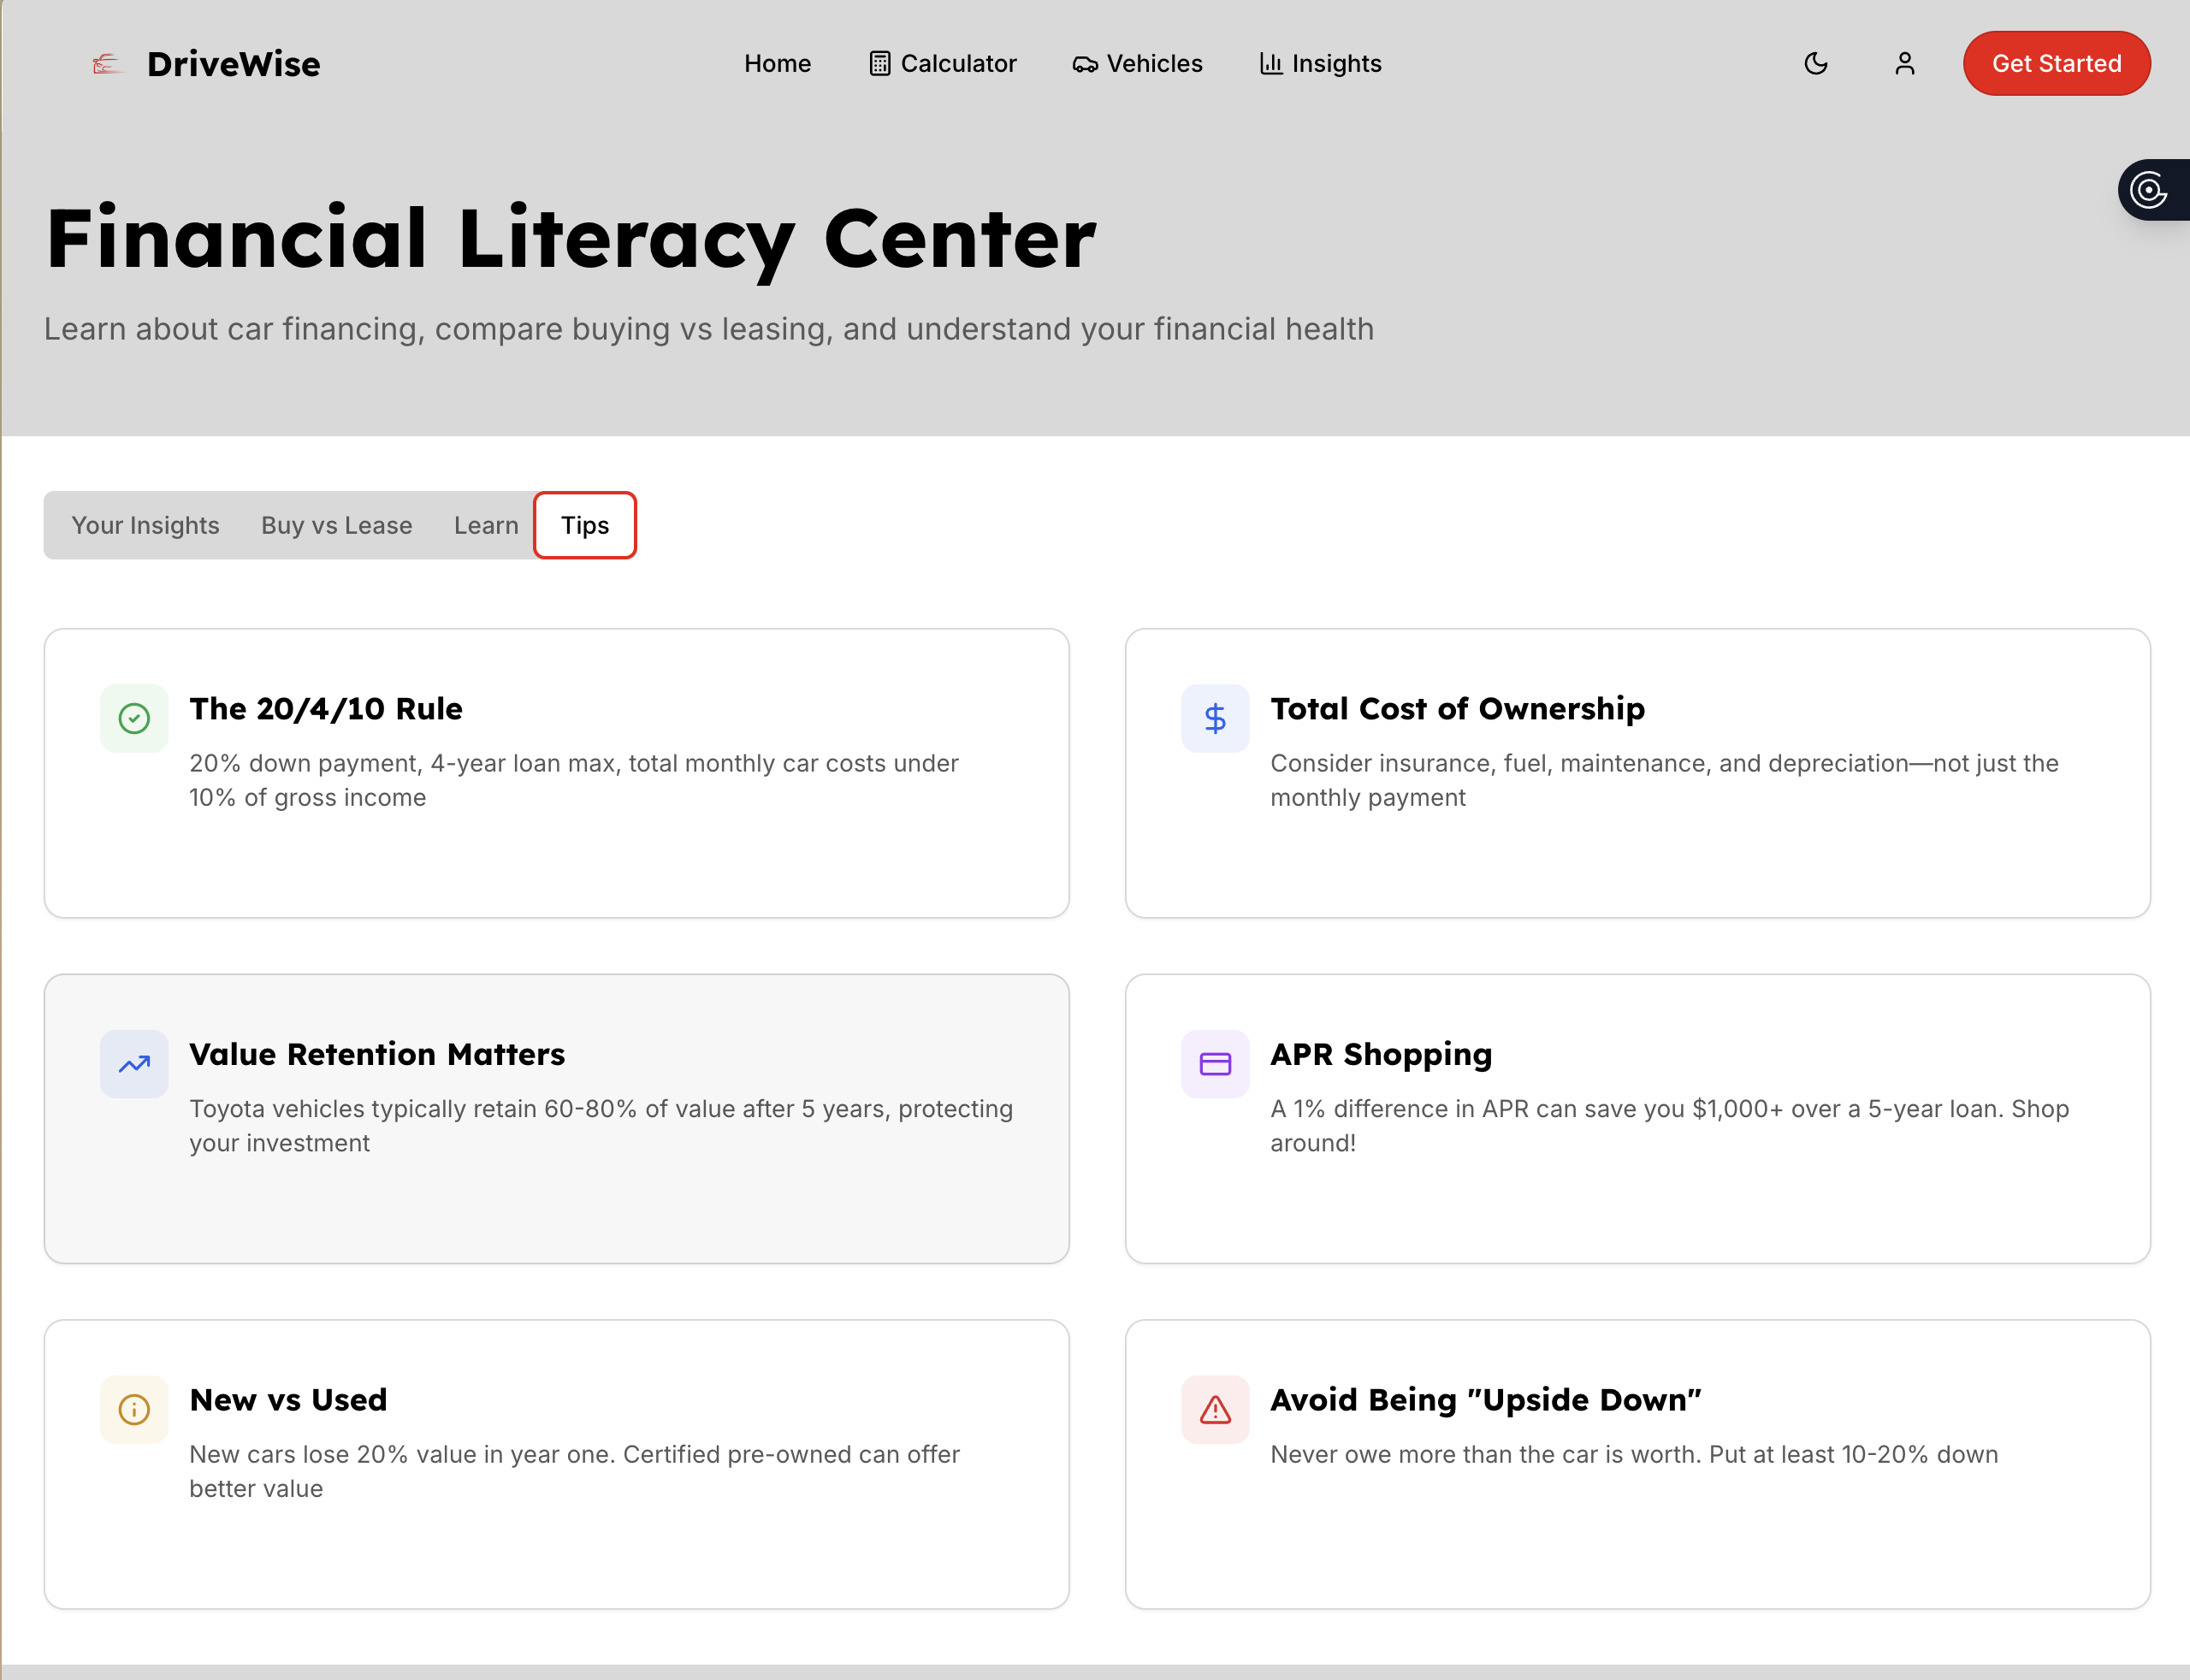Open the Calculator nav link
The height and width of the screenshot is (1680, 2190).
click(942, 64)
